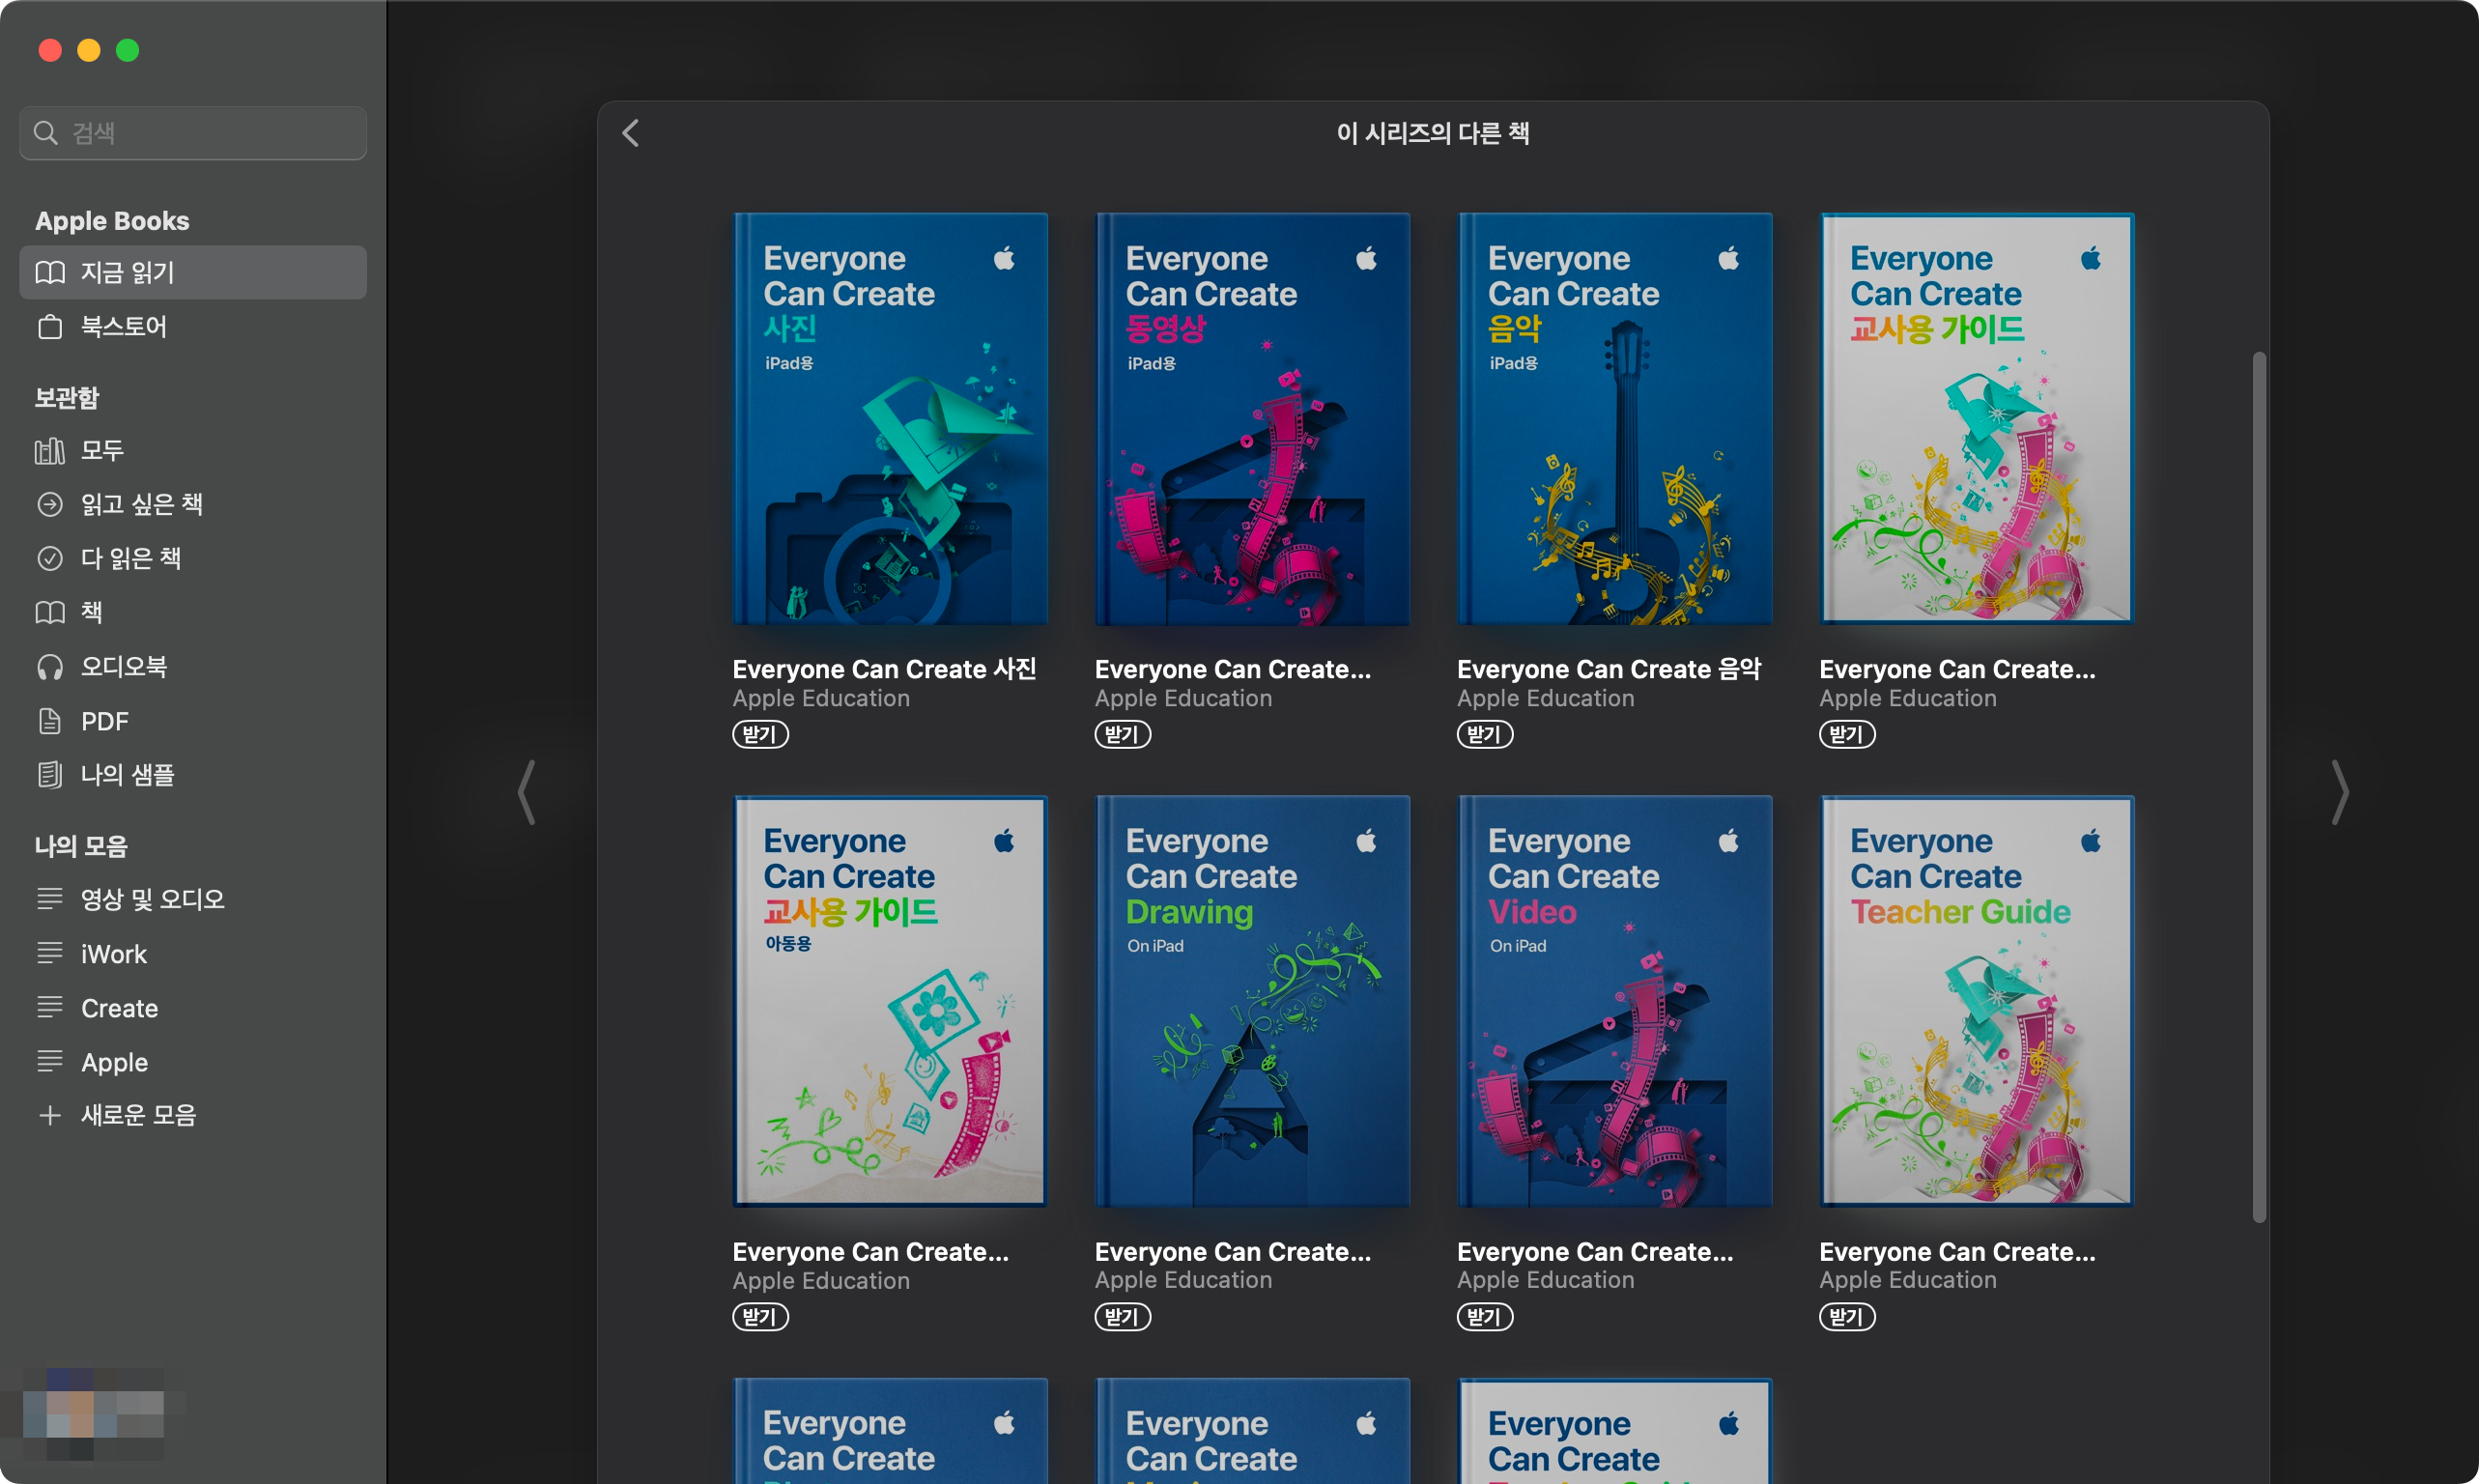Screen dimensions: 2479x1484
Task: Open PDF document icon in sidebar
Action: pyautogui.click(x=50, y=721)
